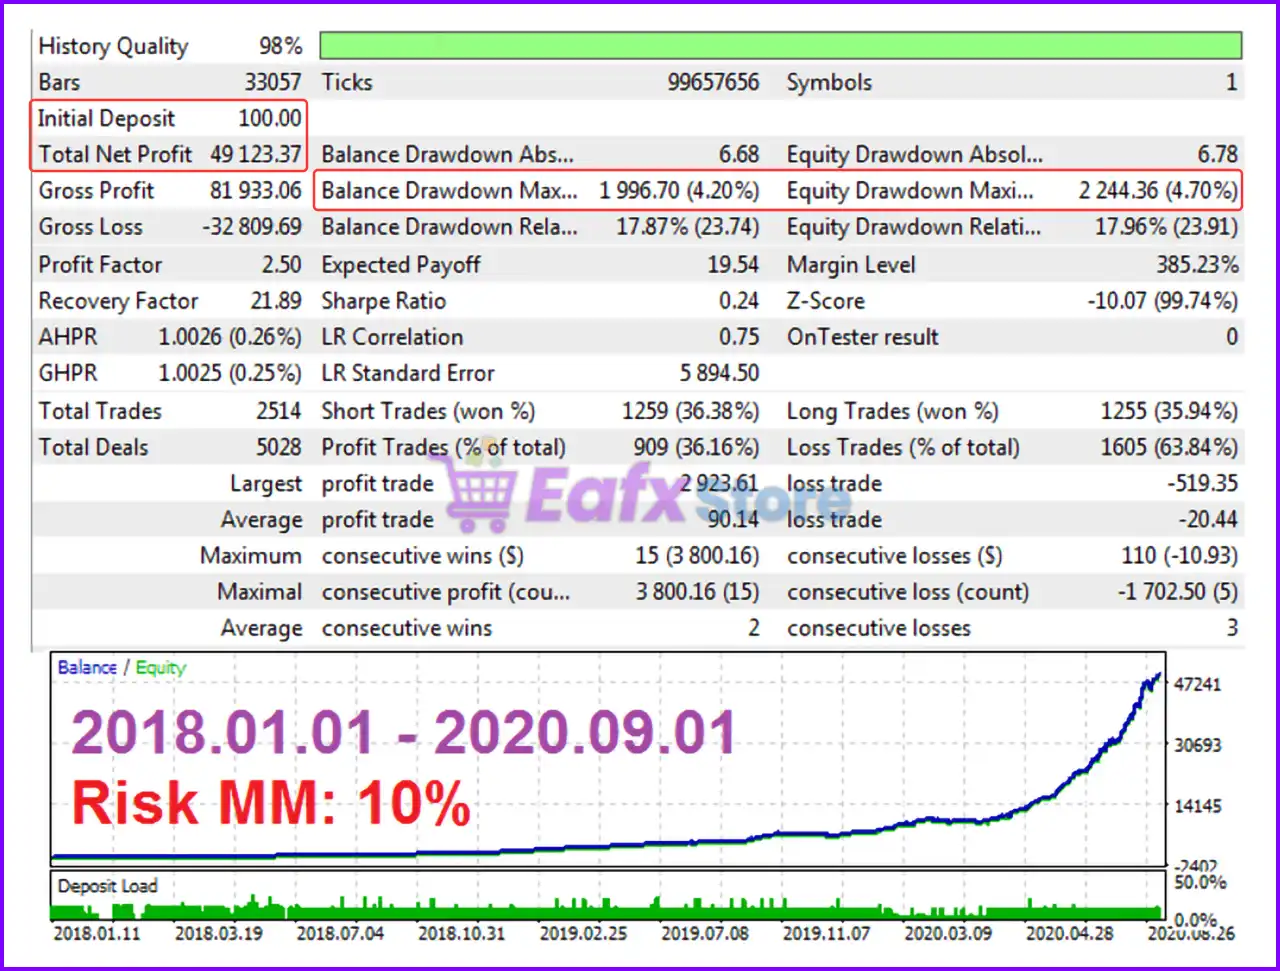The height and width of the screenshot is (971, 1280).
Task: Select GHPR value 1.0025 (0.25%)
Action: click(x=230, y=373)
